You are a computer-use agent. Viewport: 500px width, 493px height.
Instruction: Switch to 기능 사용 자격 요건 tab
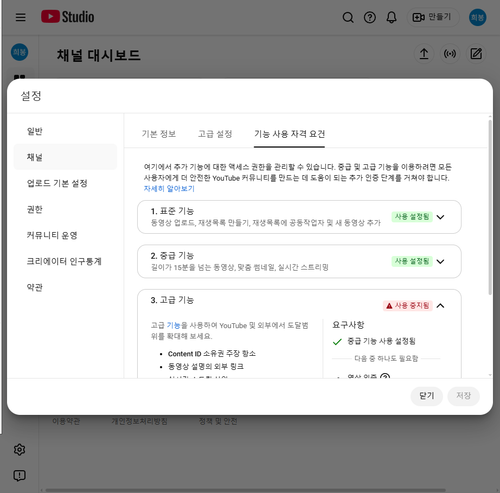[289, 134]
